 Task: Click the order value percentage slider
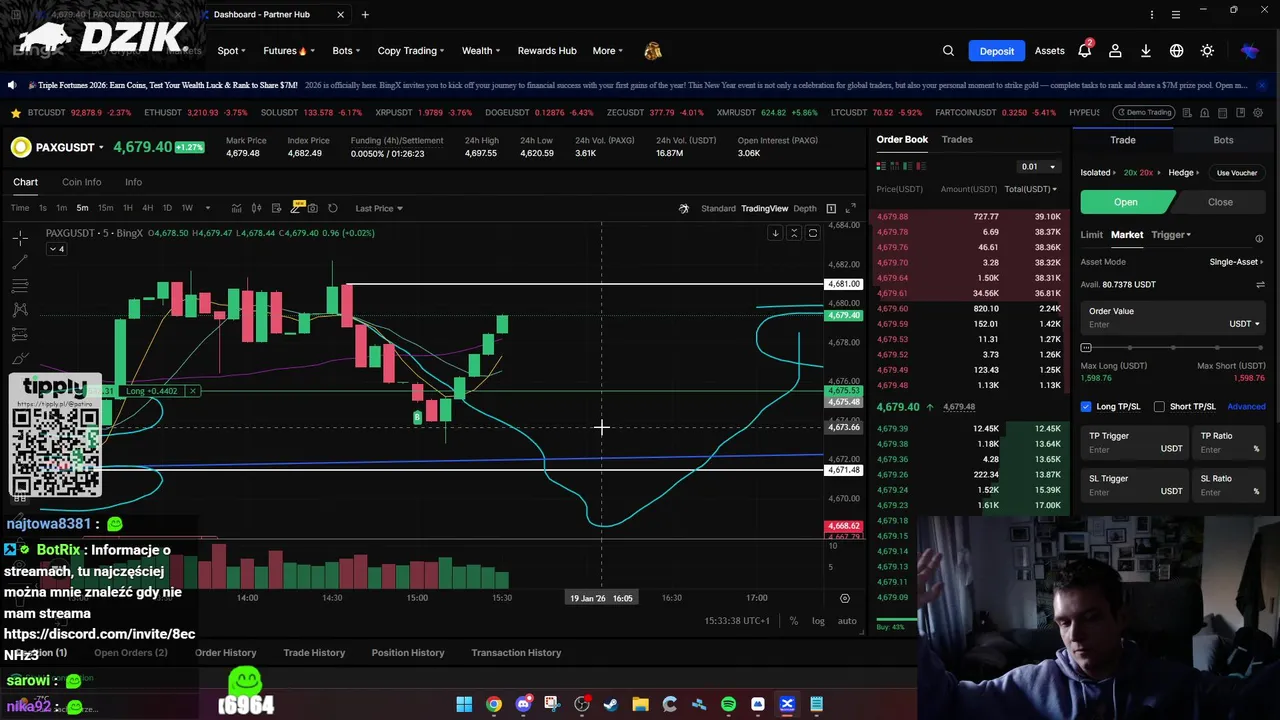(1173, 347)
